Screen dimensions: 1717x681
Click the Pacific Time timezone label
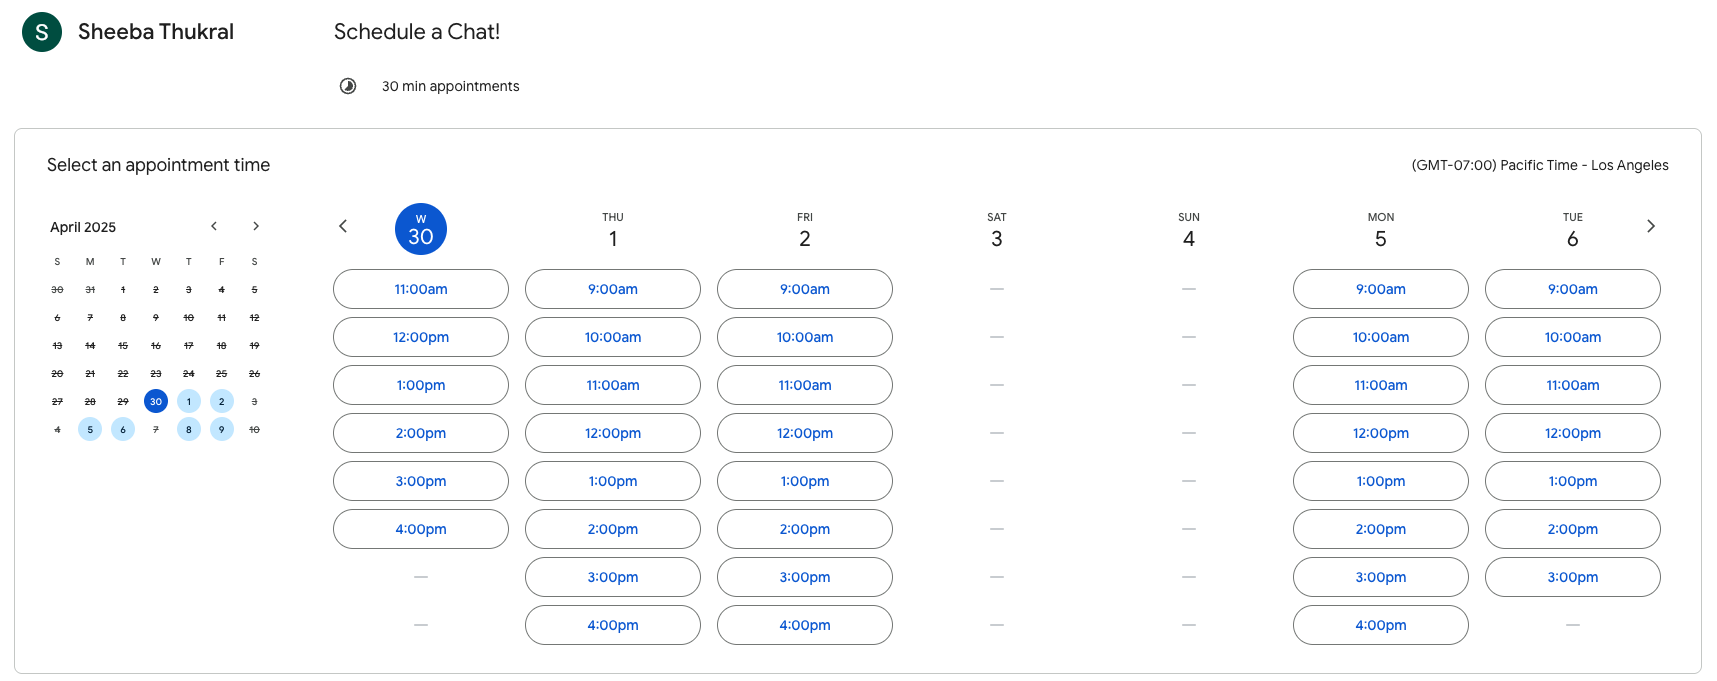point(1540,165)
